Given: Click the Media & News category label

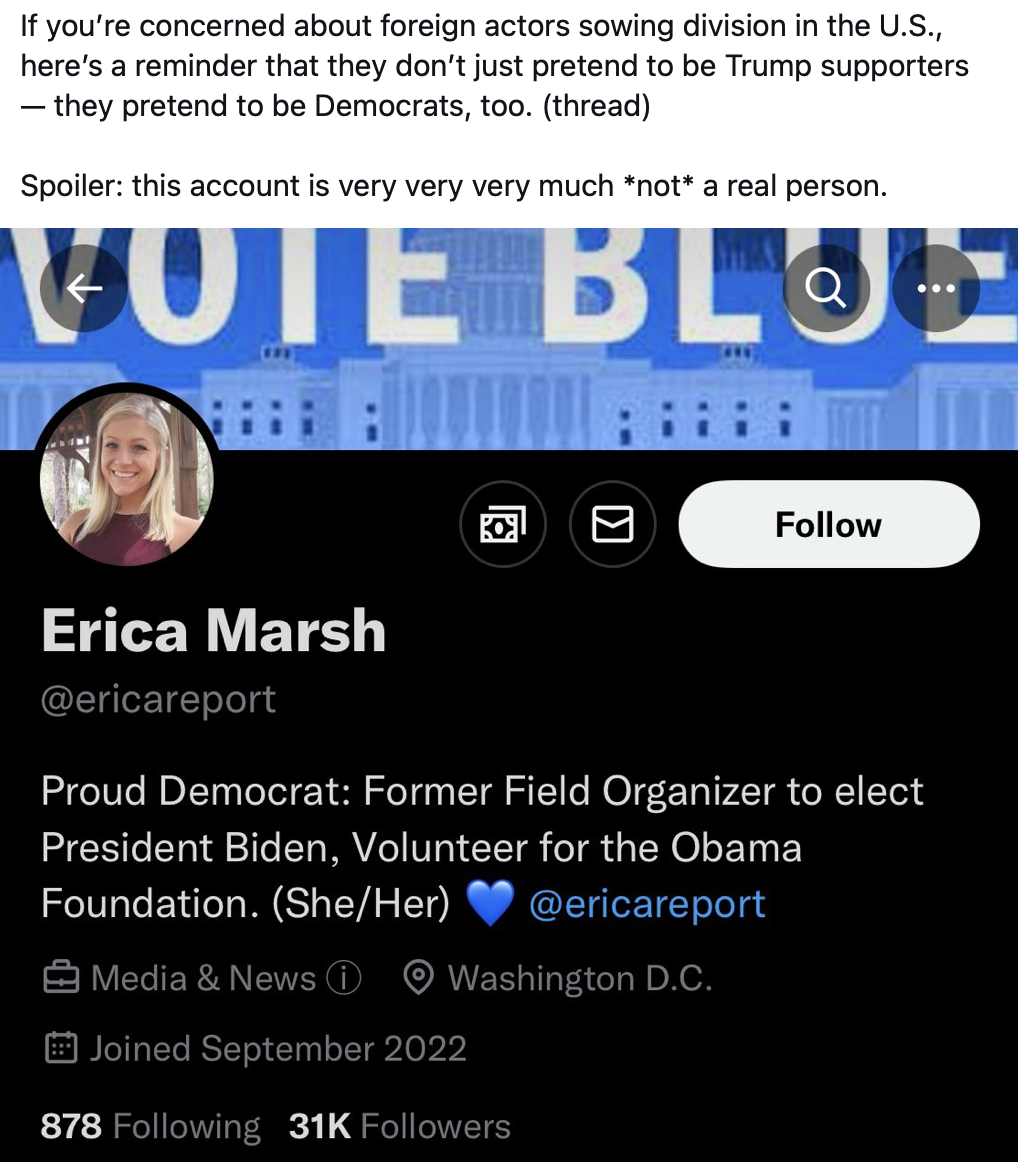Looking at the screenshot, I should [x=203, y=978].
